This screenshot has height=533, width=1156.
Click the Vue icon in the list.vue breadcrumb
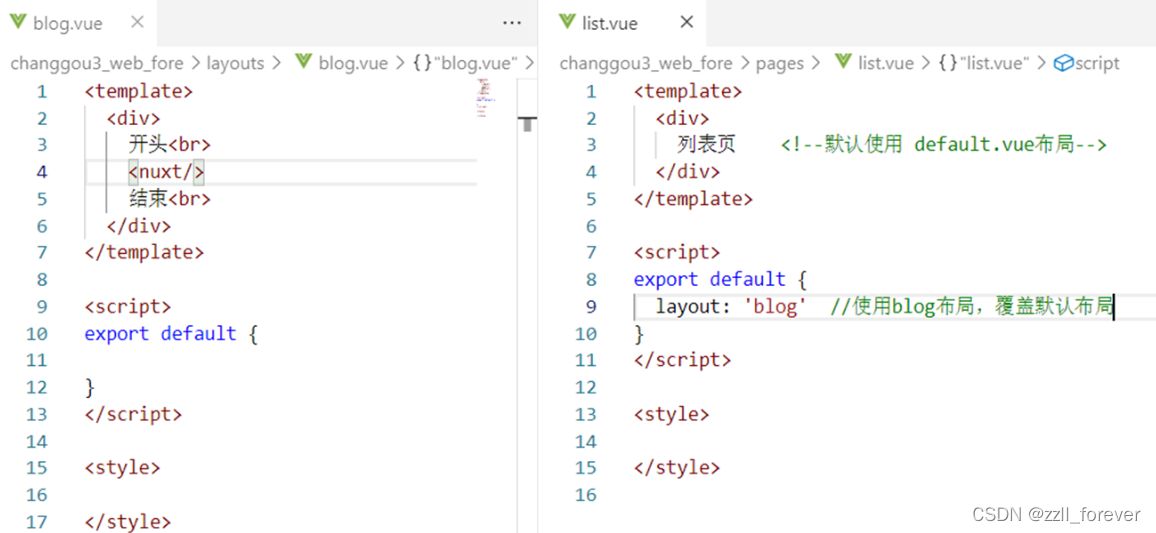pos(843,63)
